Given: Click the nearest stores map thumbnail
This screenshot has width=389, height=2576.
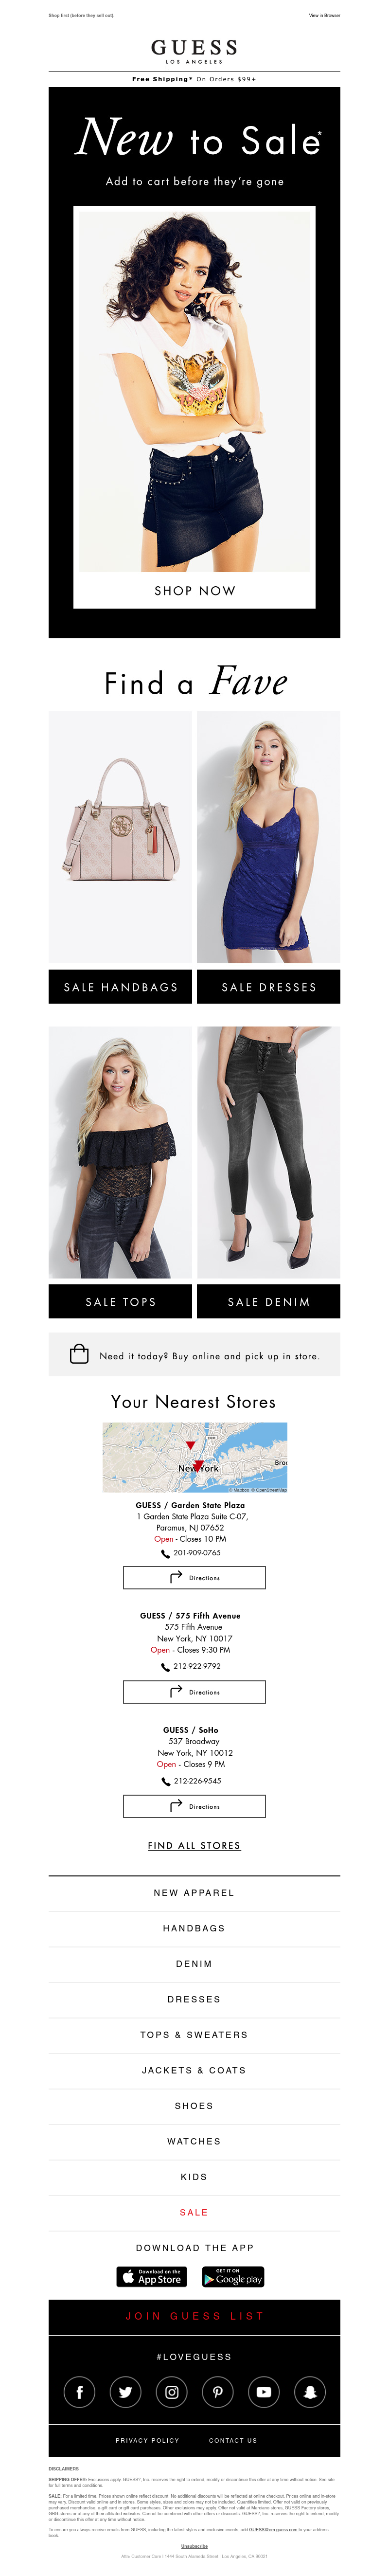Looking at the screenshot, I should (195, 1458).
